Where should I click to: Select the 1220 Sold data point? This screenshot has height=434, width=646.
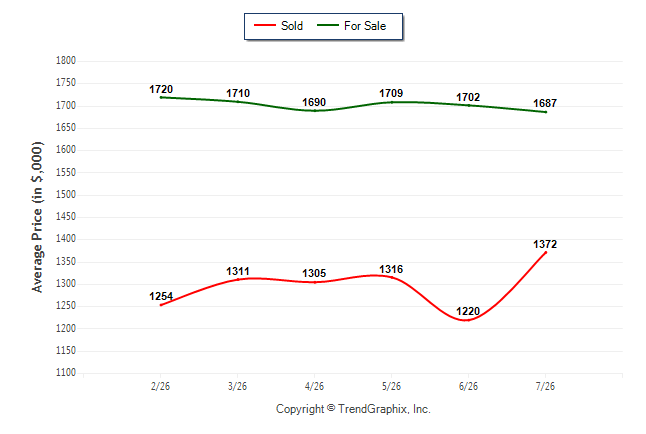click(468, 320)
